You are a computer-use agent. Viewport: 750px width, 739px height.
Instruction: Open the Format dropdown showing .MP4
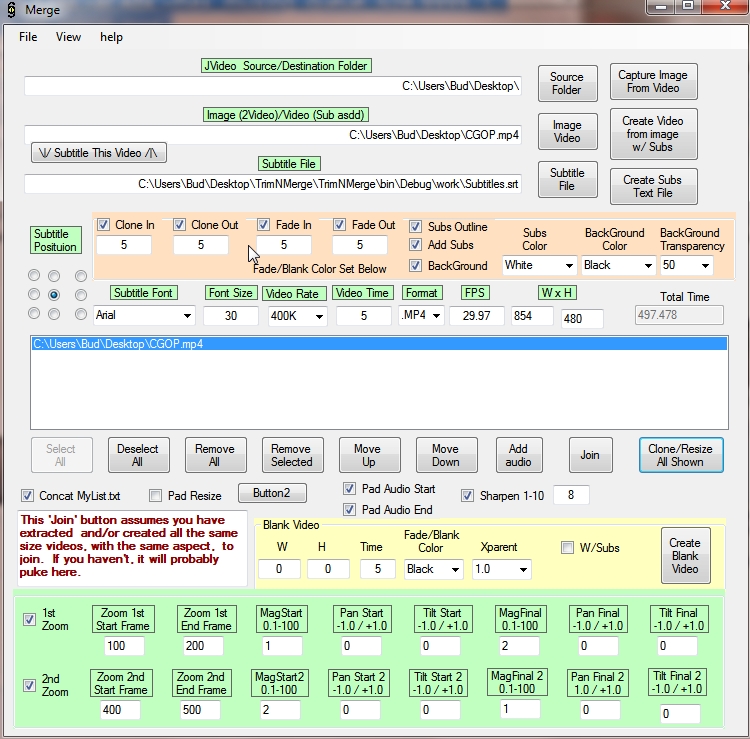pos(421,315)
